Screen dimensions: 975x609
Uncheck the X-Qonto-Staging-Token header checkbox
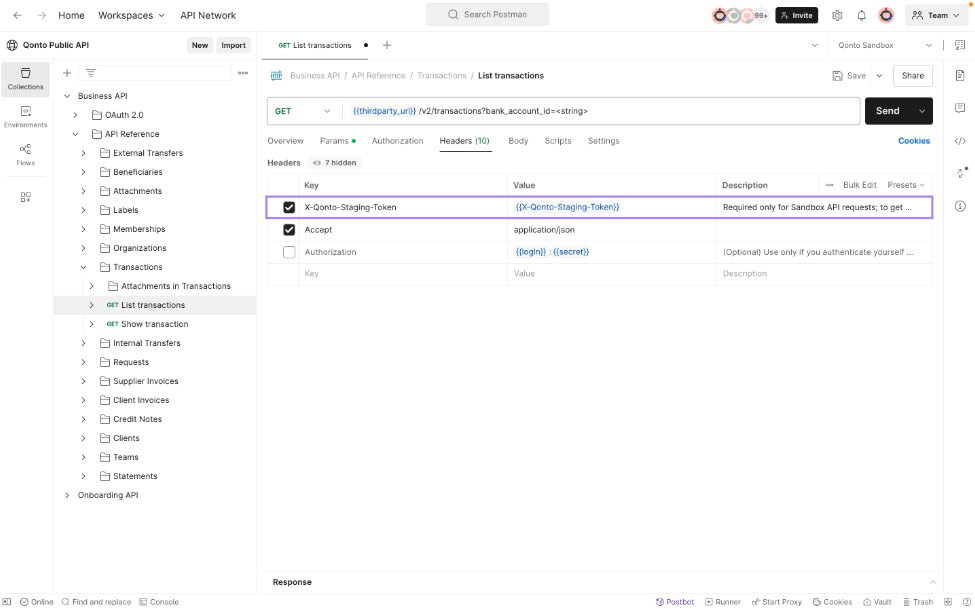pyautogui.click(x=289, y=207)
